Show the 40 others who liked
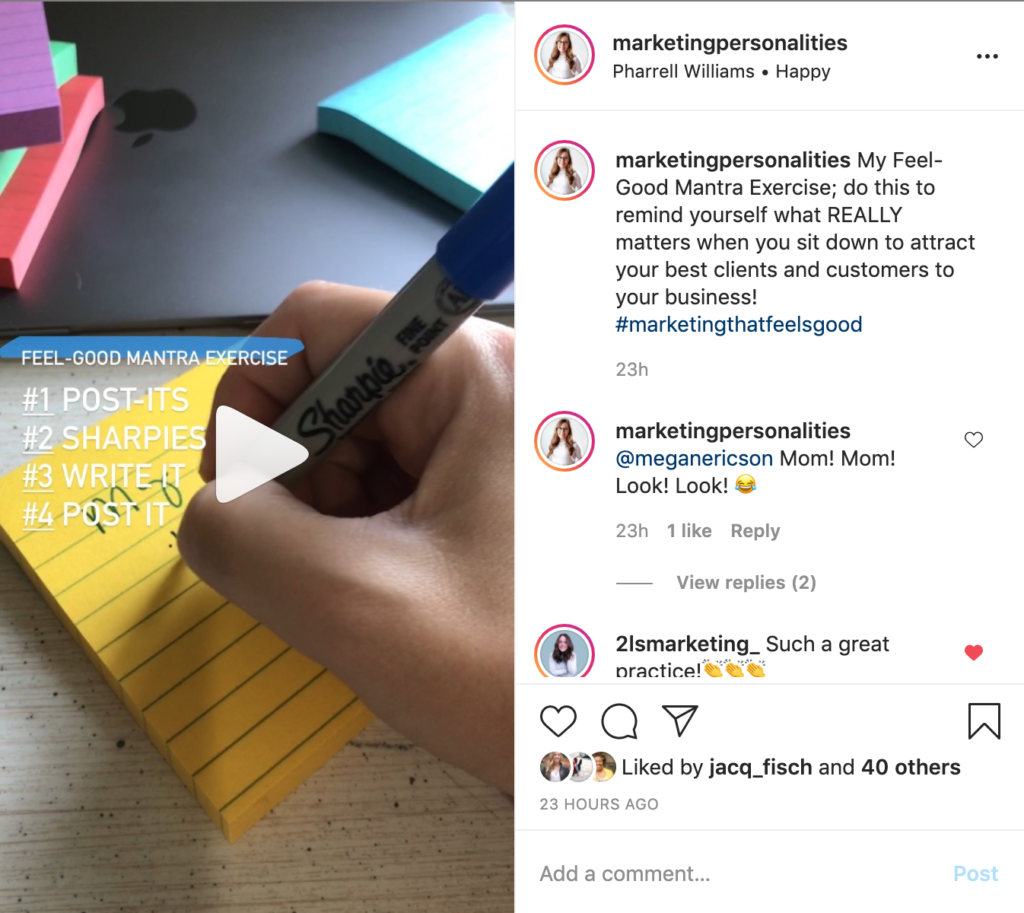The image size is (1024, 913). coord(910,767)
